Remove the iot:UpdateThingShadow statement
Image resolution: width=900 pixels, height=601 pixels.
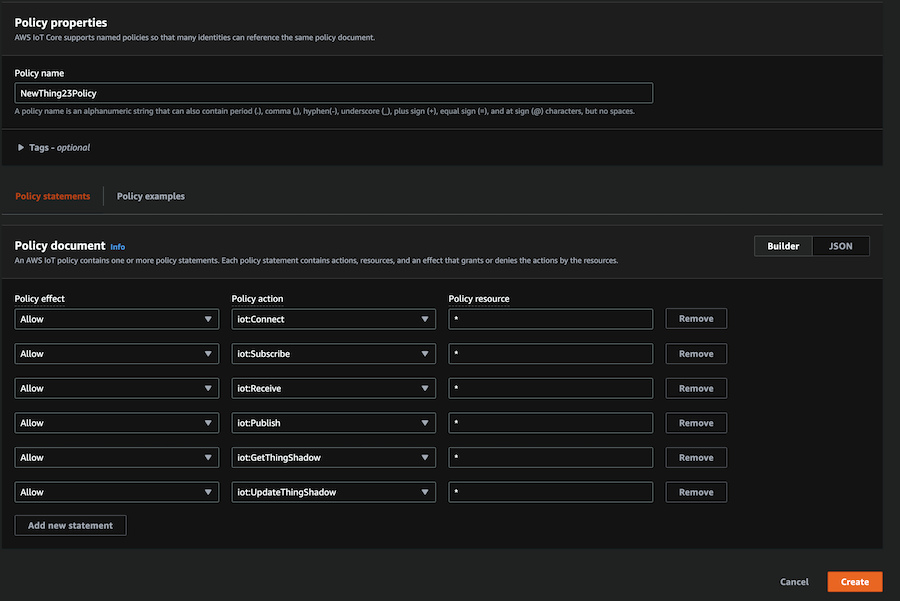tap(696, 492)
